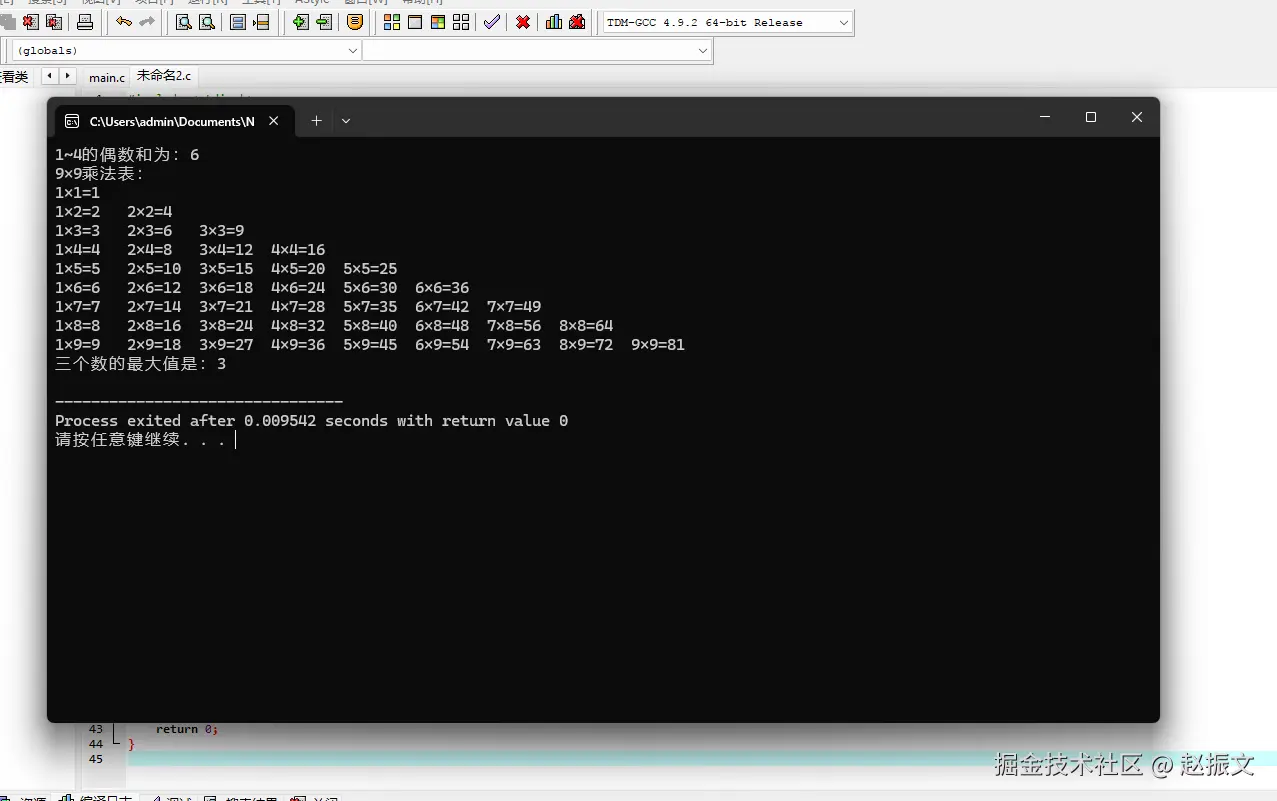
Task: Click the '9×9乘法表:' heading in console
Action: click(100, 174)
